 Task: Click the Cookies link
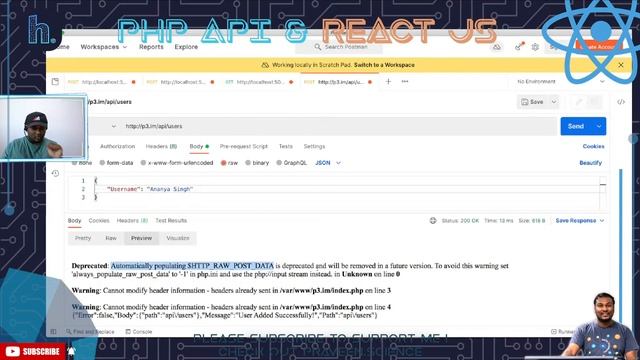[593, 146]
